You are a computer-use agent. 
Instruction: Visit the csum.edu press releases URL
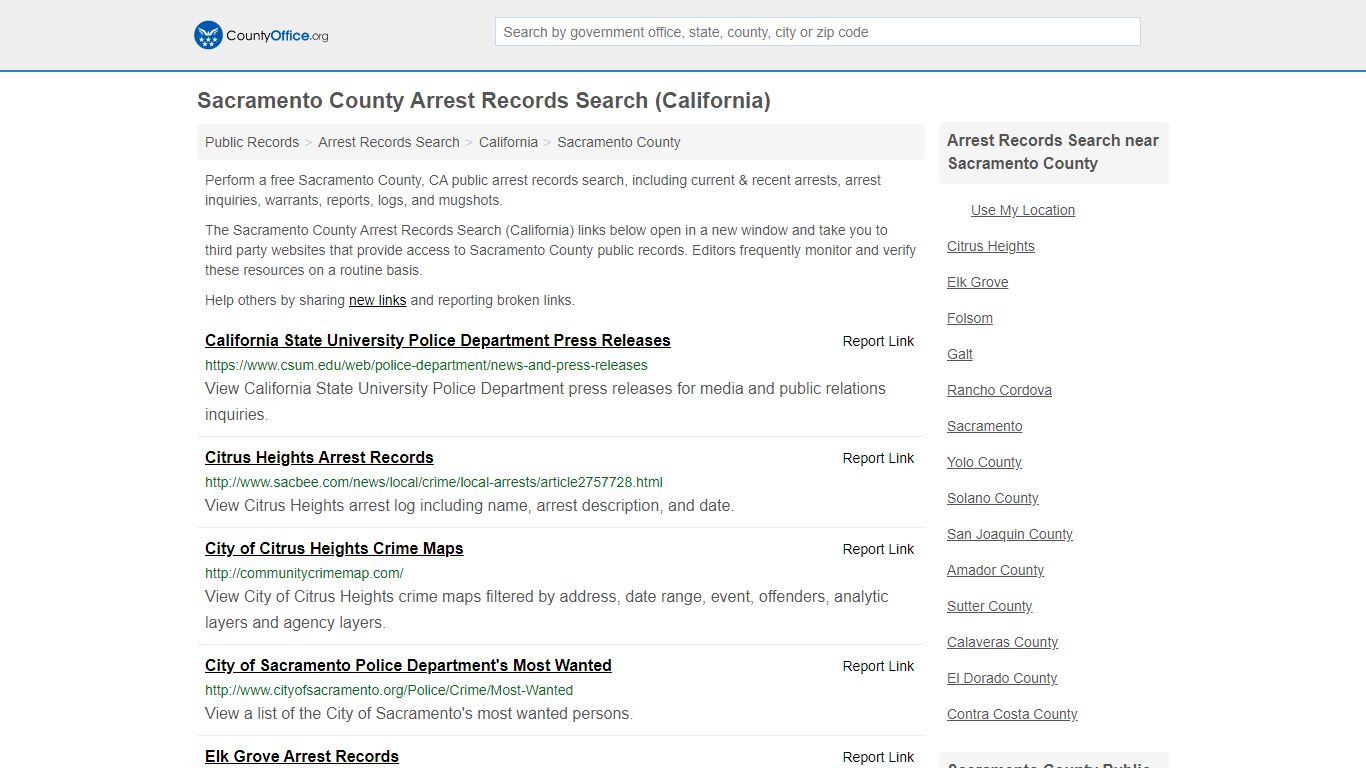click(x=426, y=365)
